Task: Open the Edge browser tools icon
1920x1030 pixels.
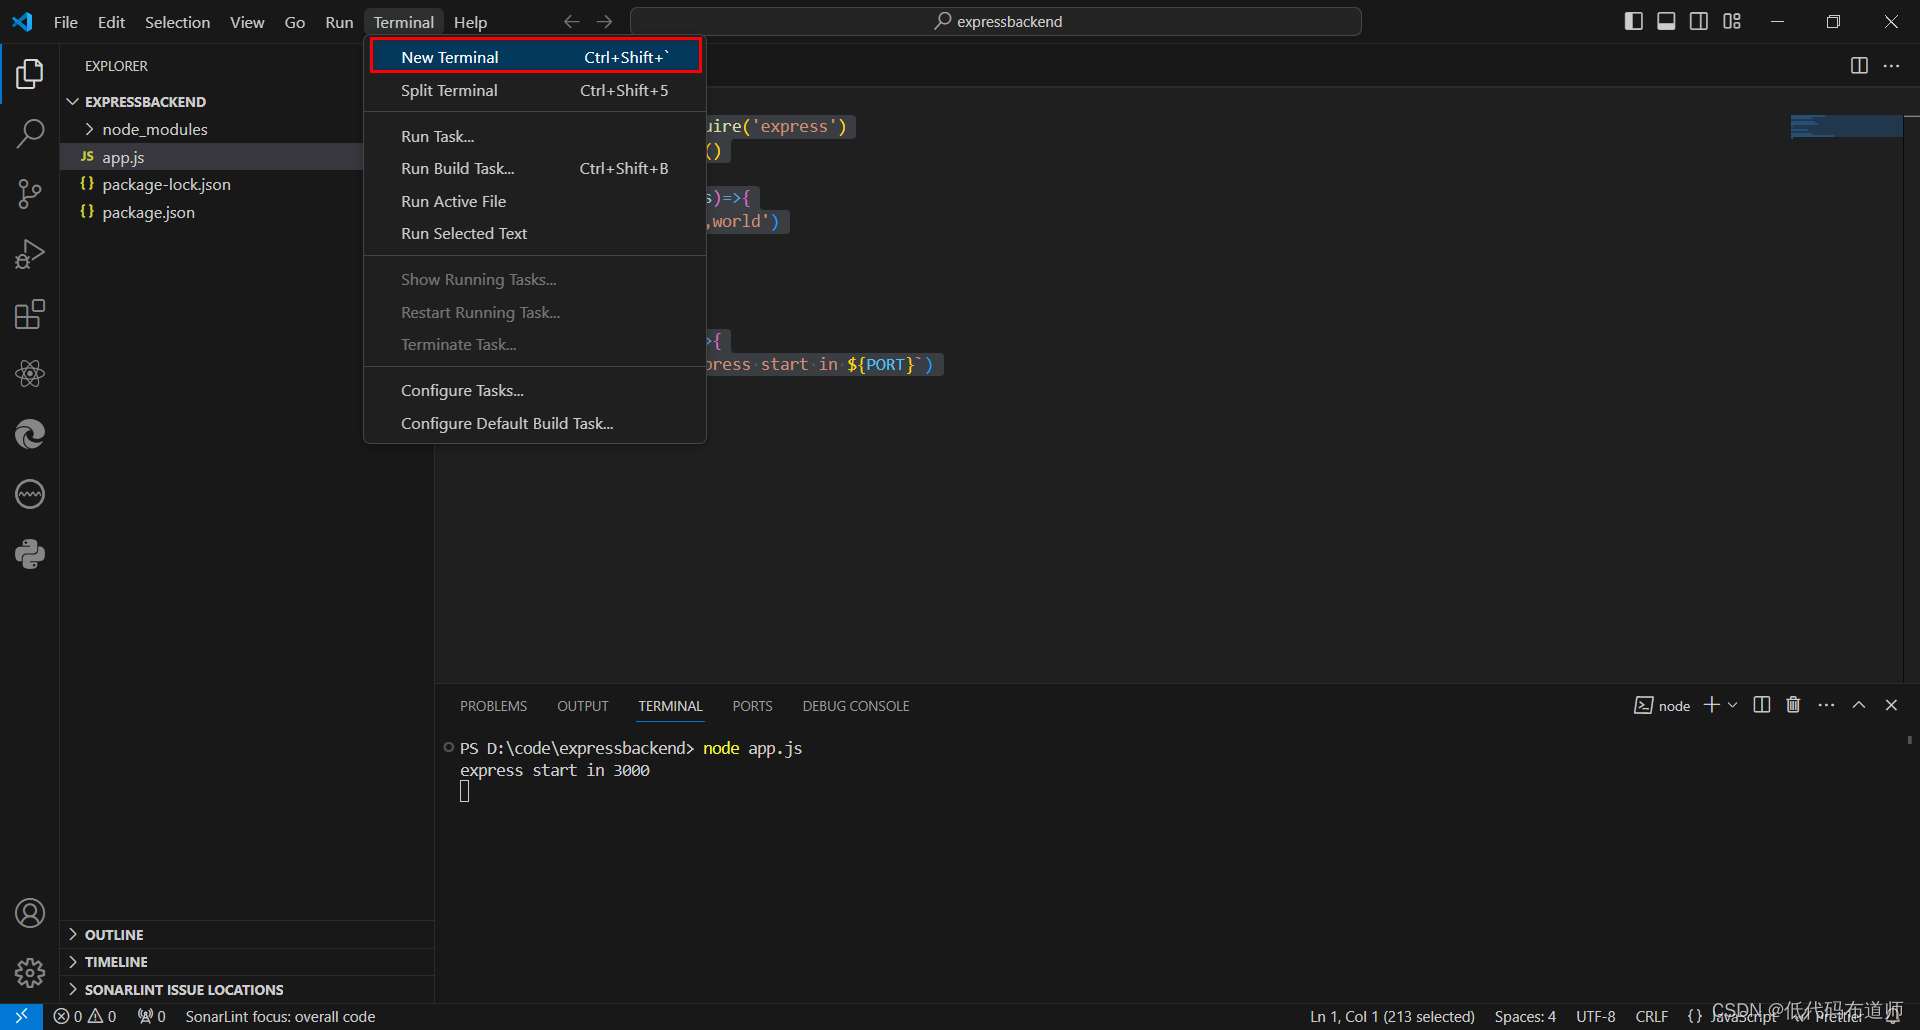Action: point(30,434)
